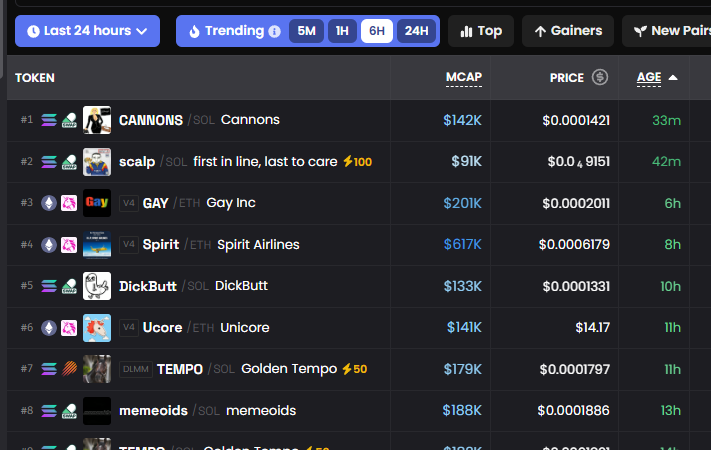Click the Trending flame icon
The image size is (711, 450).
[194, 31]
